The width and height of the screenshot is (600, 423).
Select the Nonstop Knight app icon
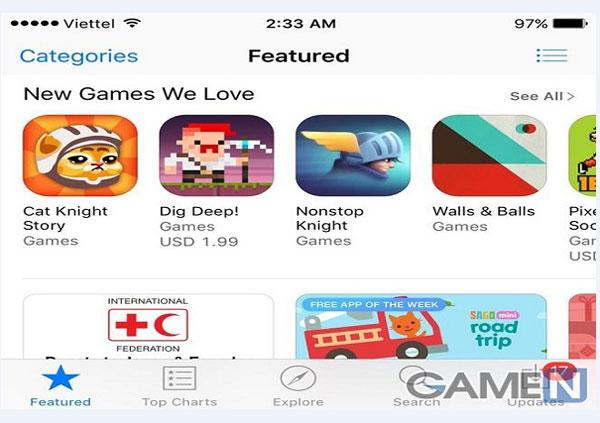(x=353, y=155)
